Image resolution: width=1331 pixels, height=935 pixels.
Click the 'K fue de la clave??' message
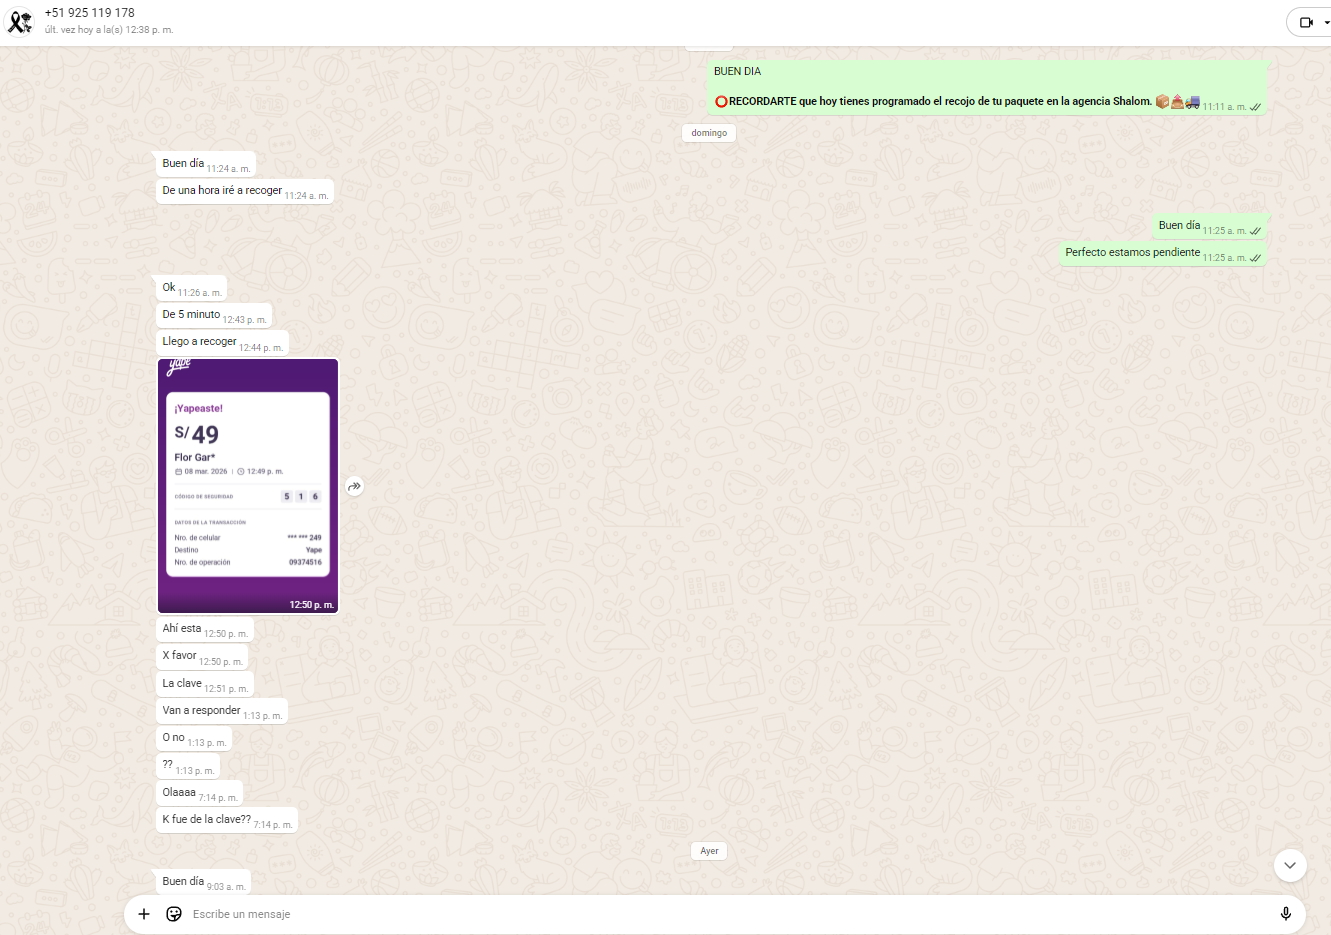[207, 820]
